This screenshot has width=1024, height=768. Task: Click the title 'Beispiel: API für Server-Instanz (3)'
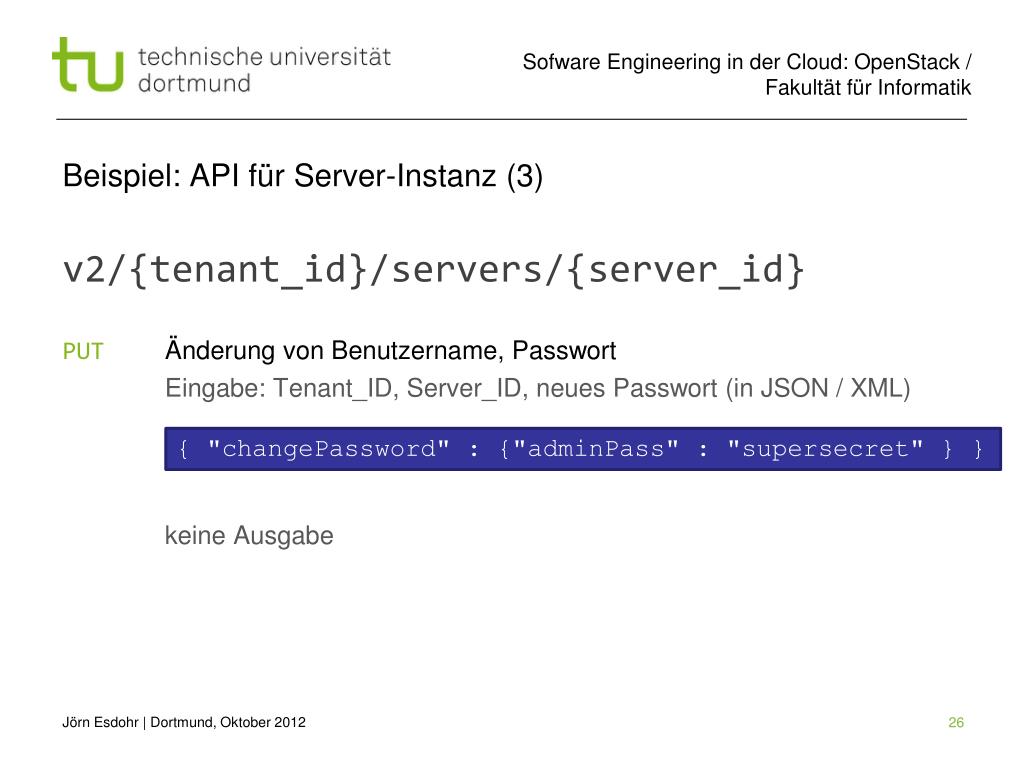pos(302,176)
